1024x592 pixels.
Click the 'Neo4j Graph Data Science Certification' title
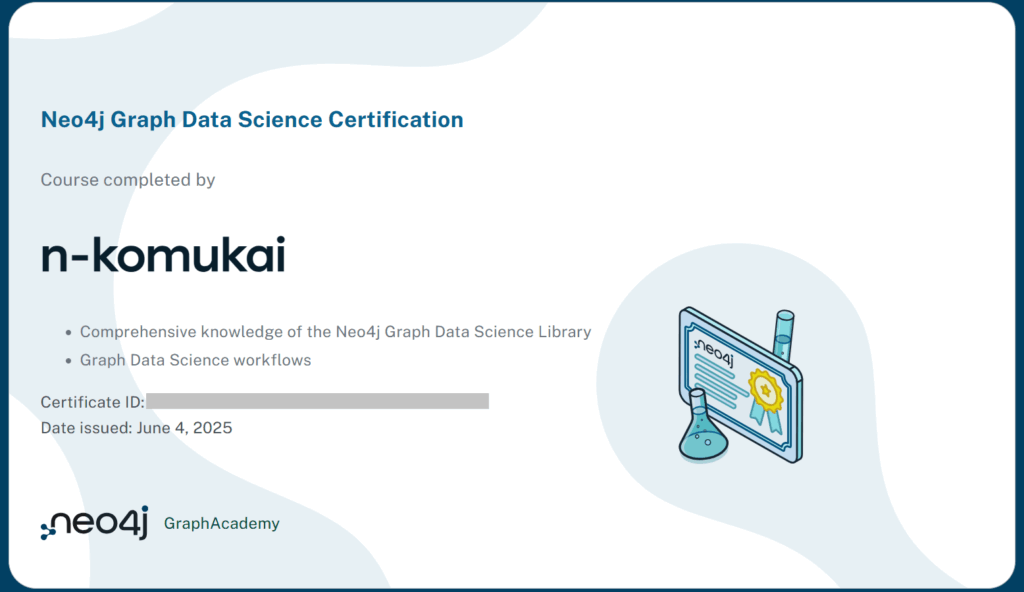252,120
